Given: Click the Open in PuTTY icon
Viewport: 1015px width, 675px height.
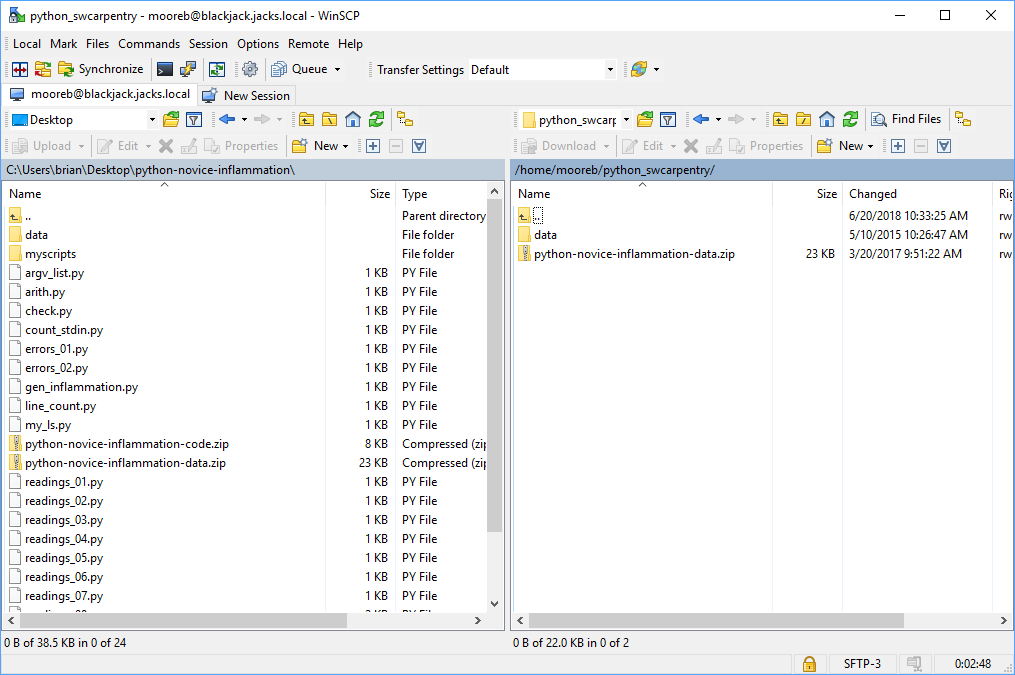Looking at the screenshot, I should pos(188,69).
